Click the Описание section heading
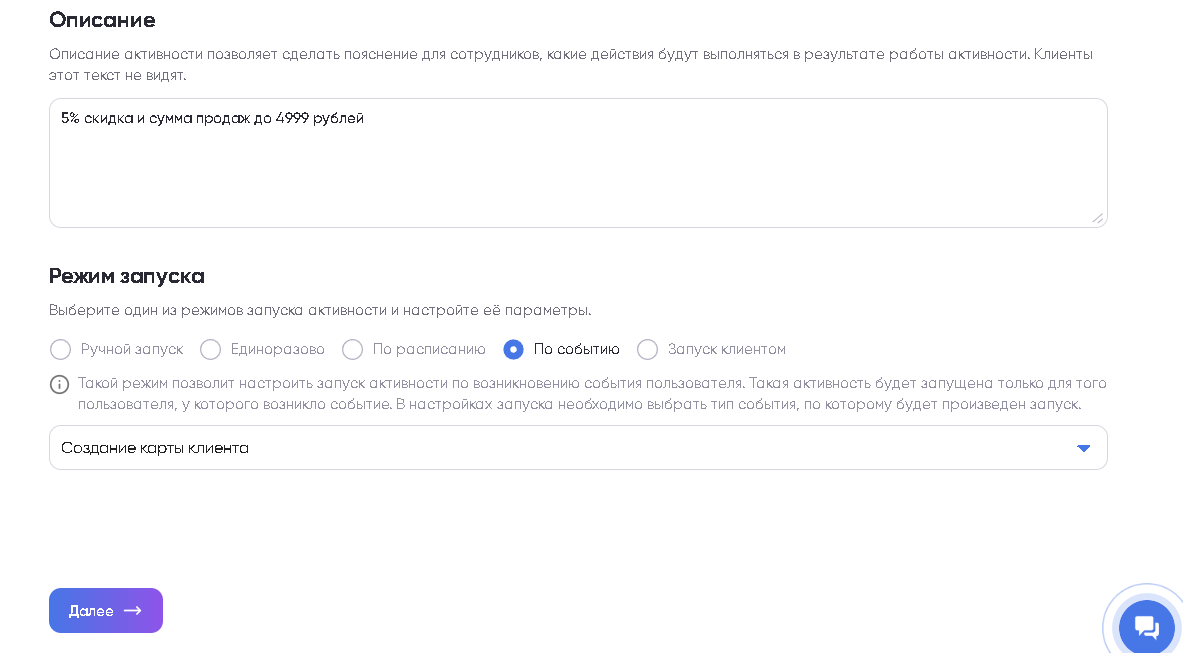 102,20
